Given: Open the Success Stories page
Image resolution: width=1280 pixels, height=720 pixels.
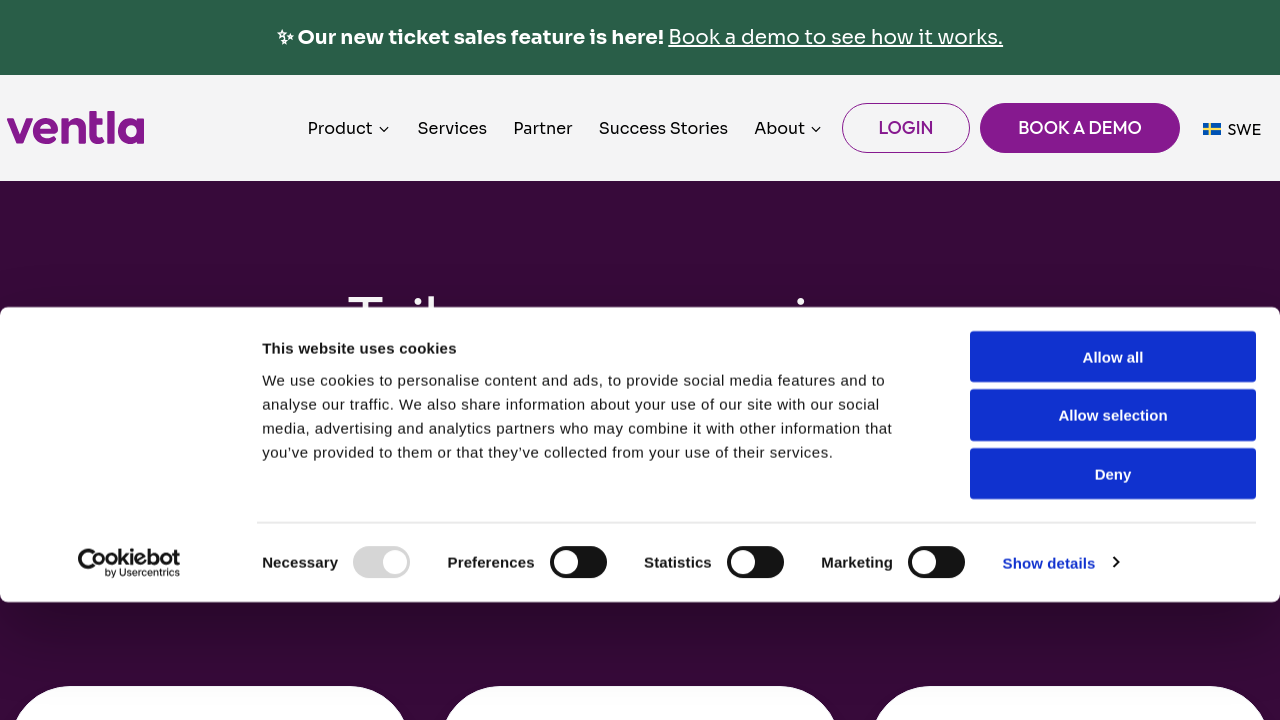Looking at the screenshot, I should (x=663, y=128).
